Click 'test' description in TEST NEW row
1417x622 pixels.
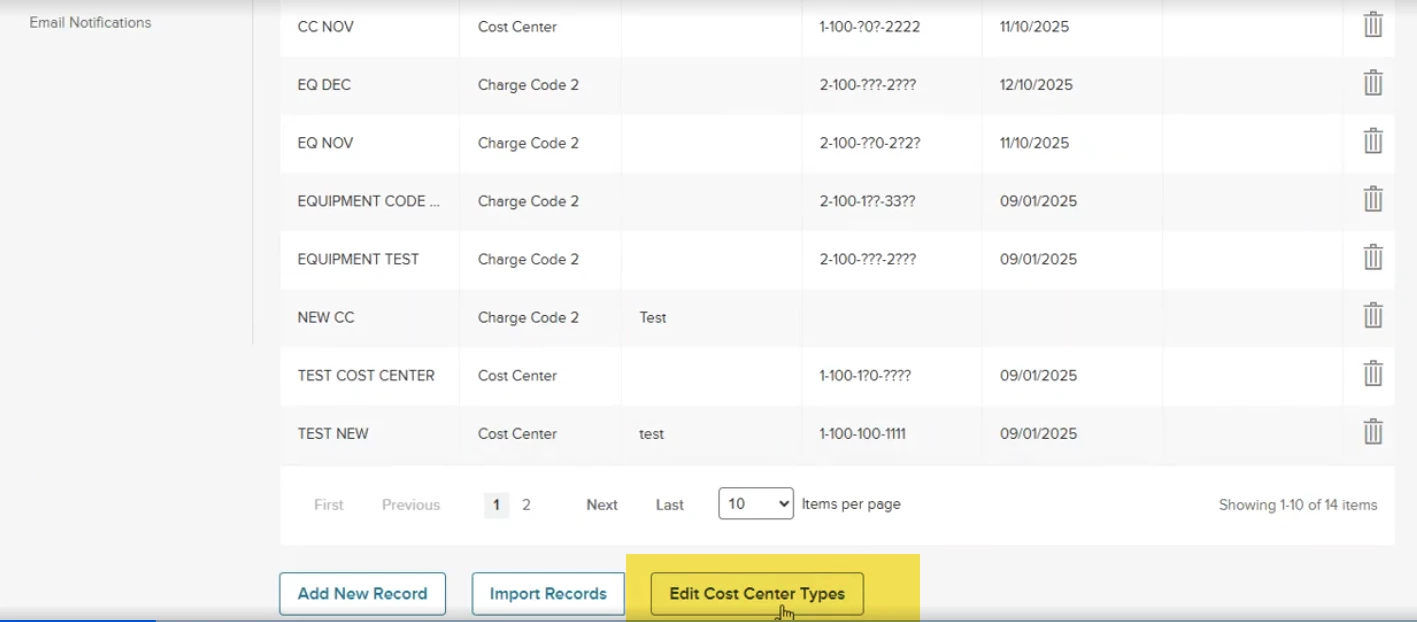coord(651,434)
